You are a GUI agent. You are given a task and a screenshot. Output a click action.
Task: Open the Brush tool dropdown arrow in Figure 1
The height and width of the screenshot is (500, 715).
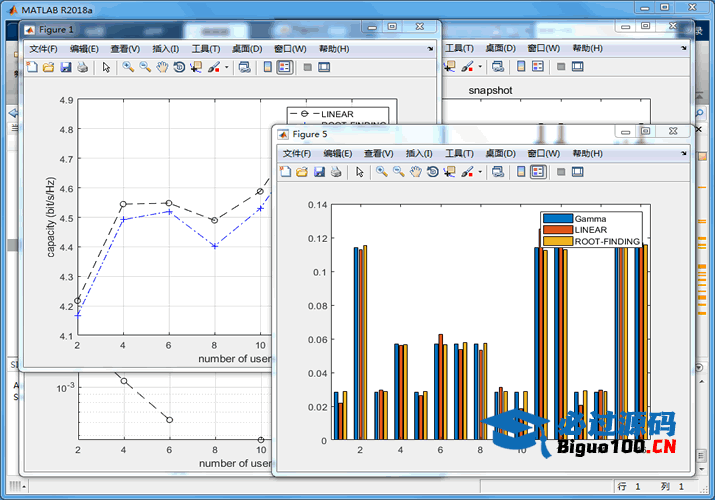[x=227, y=68]
